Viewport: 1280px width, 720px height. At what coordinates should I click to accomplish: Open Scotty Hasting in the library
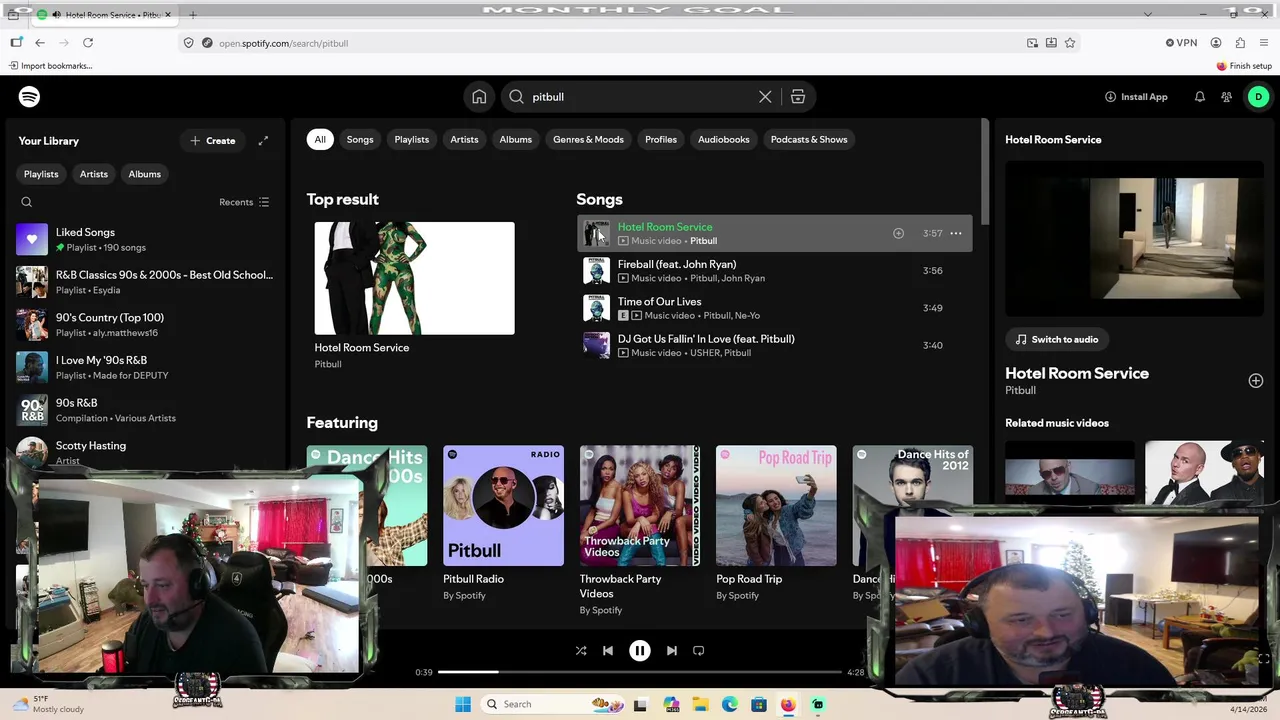[146, 452]
